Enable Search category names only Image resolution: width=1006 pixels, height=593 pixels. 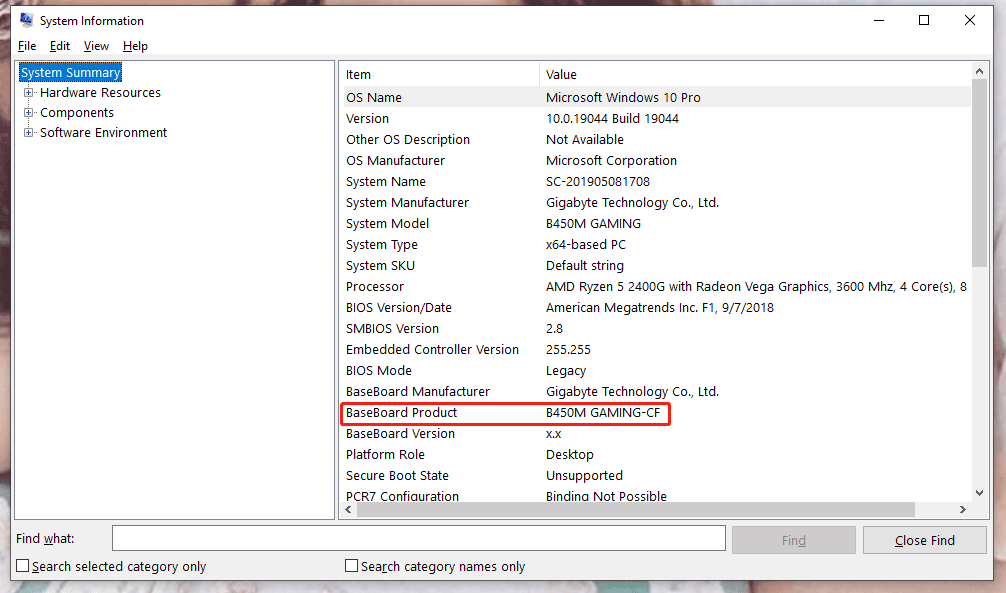[351, 566]
